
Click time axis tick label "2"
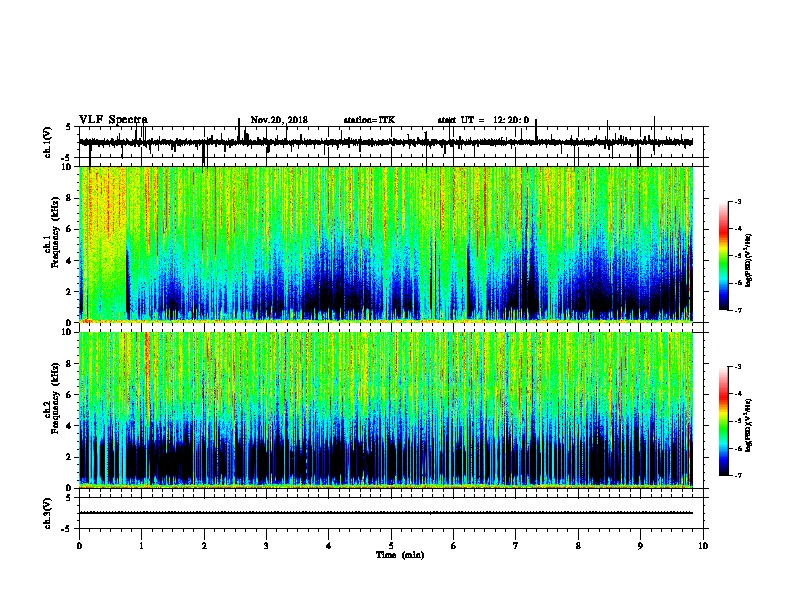tap(204, 546)
